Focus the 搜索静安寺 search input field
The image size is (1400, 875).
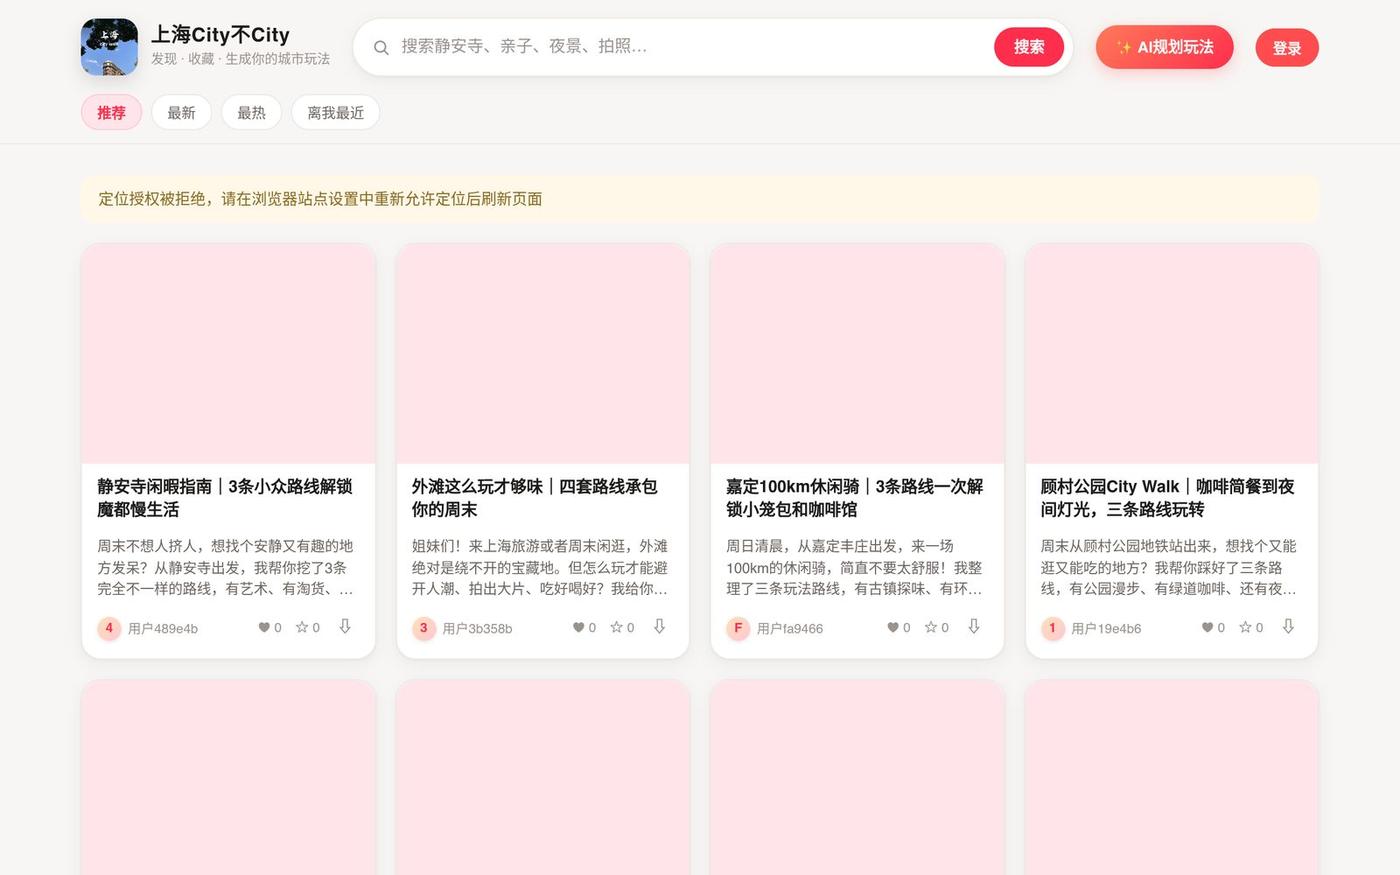(x=690, y=47)
